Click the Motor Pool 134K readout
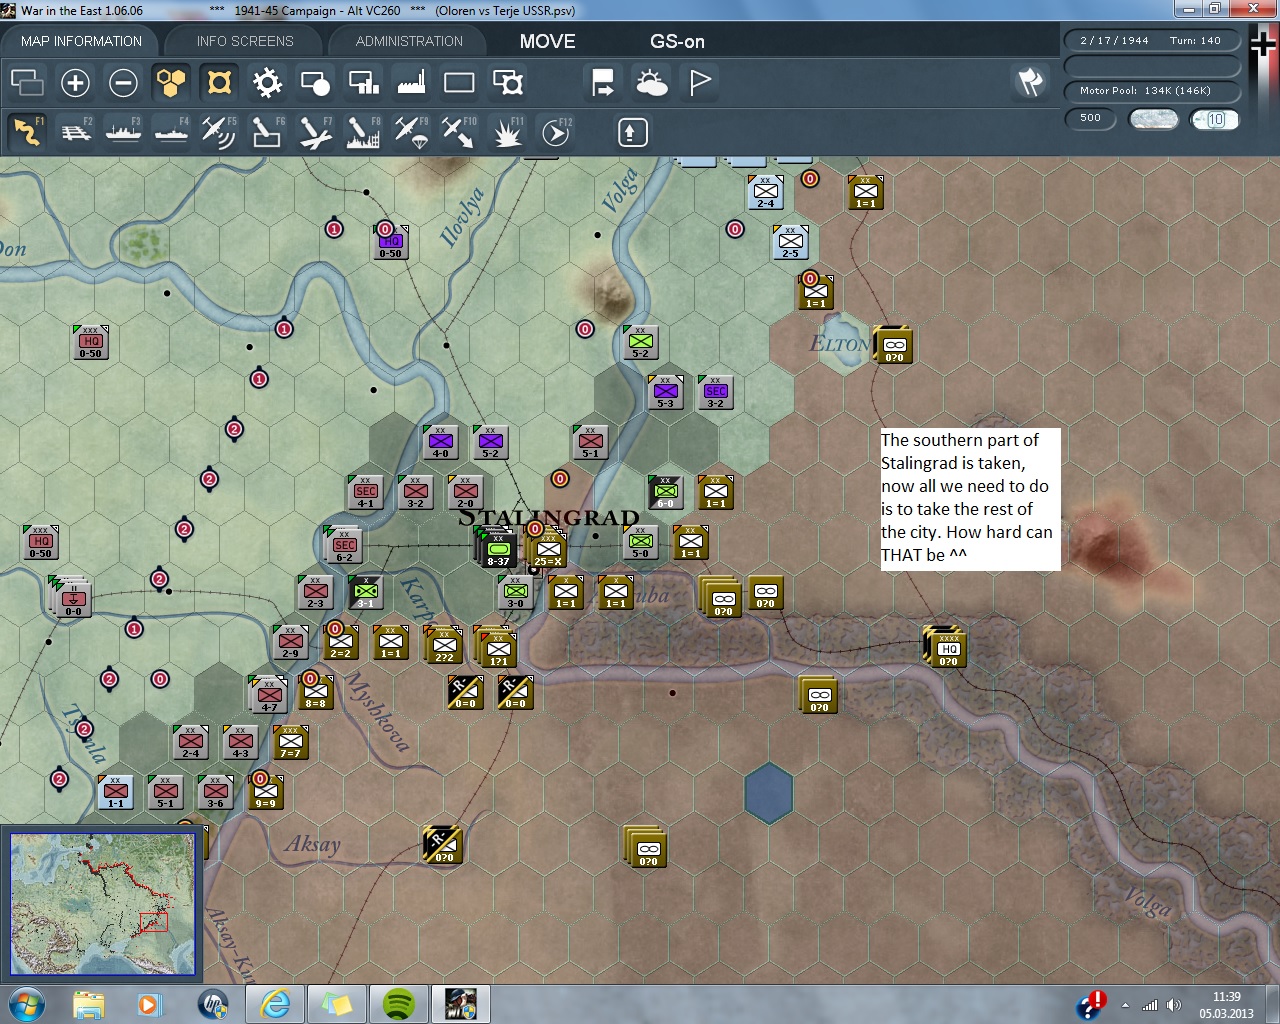Screen dimensions: 1280x1024 pos(1151,90)
